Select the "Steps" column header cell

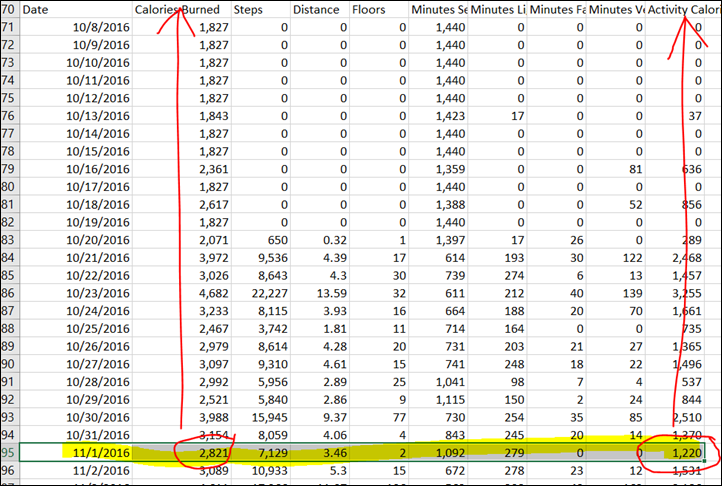tap(258, 9)
